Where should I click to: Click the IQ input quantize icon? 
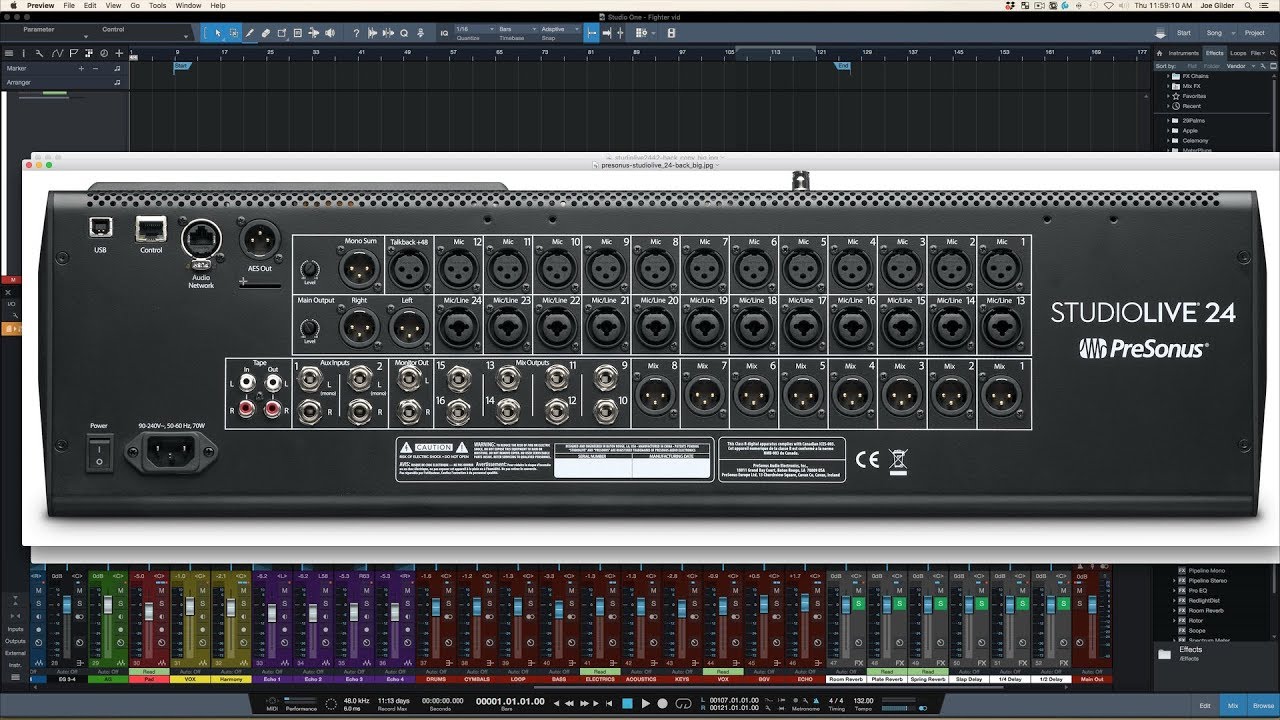click(444, 33)
